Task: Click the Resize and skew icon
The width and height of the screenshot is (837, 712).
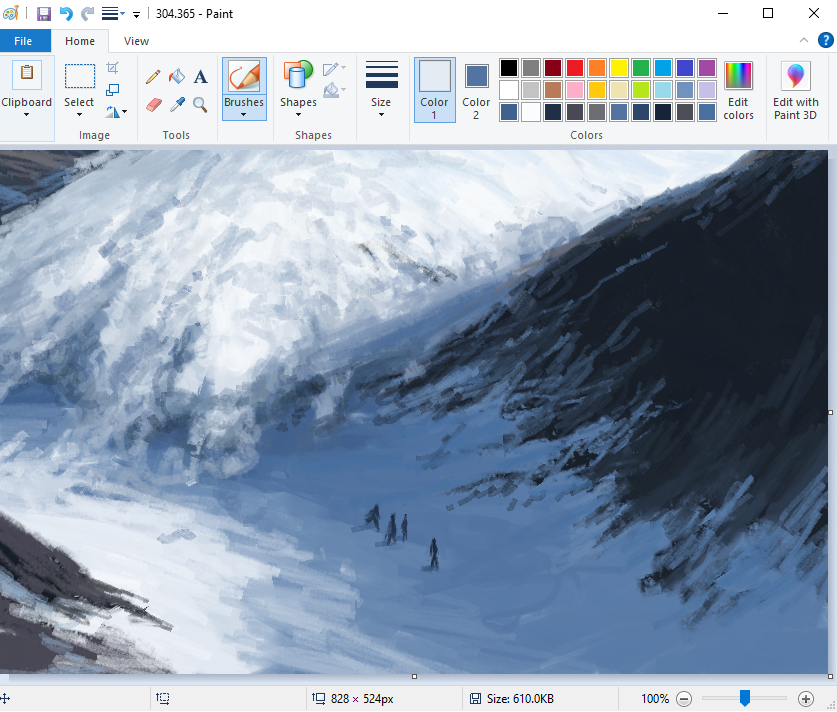Action: pyautogui.click(x=113, y=90)
